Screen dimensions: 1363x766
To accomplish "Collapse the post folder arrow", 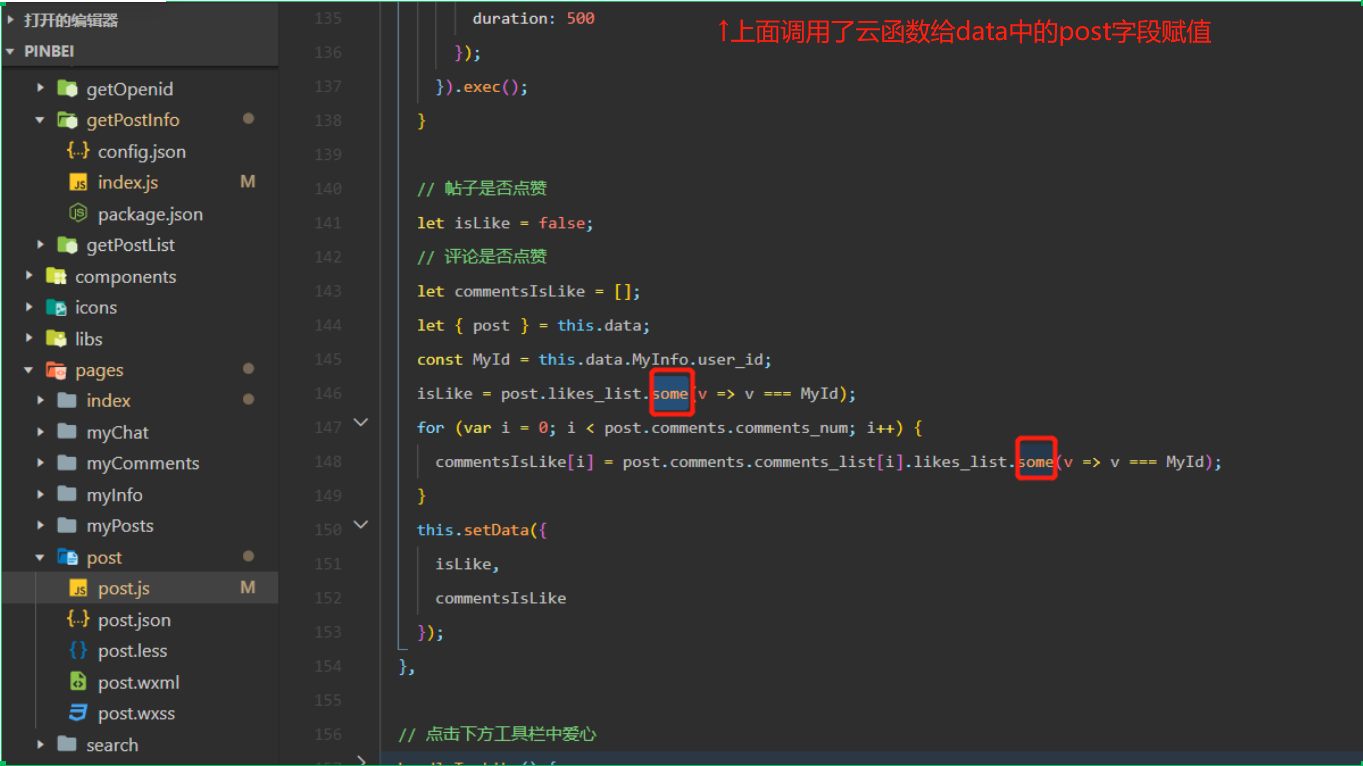I will click(41, 557).
